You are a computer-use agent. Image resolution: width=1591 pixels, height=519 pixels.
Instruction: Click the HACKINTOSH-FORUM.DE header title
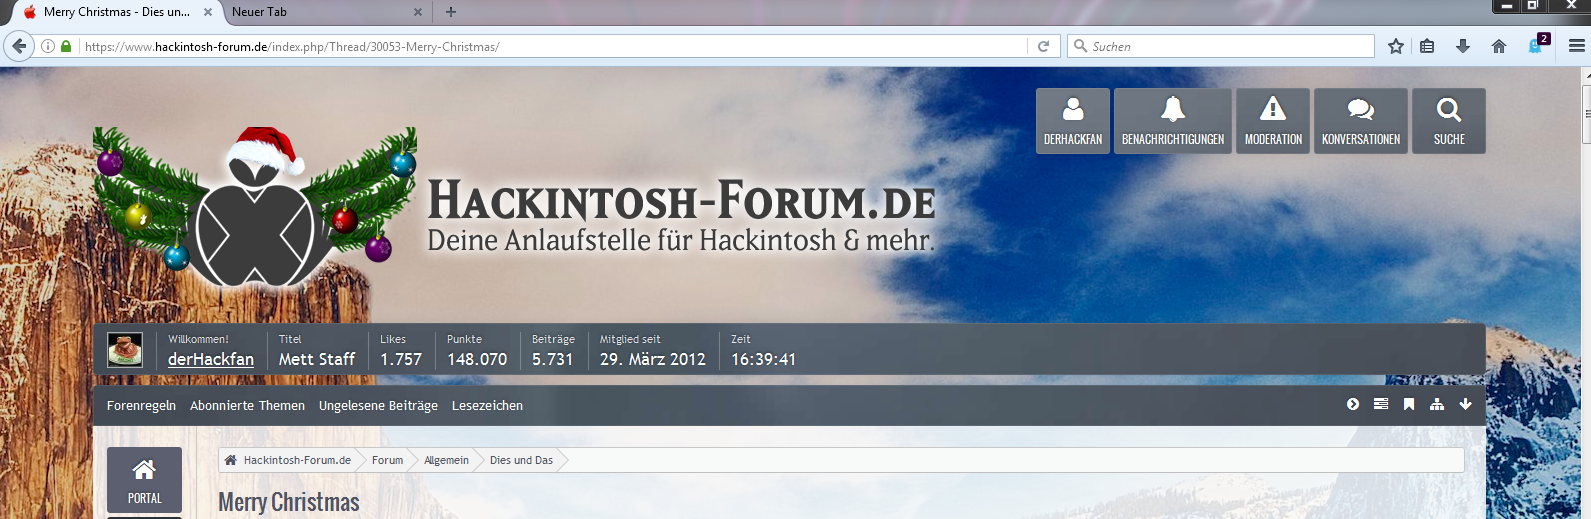682,200
